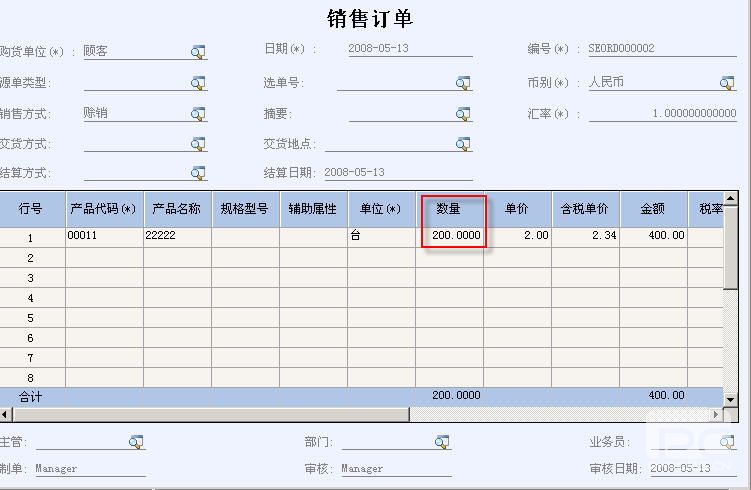This screenshot has width=751, height=490.
Task: Open lookup icon beside 部门 field
Action: tap(442, 441)
